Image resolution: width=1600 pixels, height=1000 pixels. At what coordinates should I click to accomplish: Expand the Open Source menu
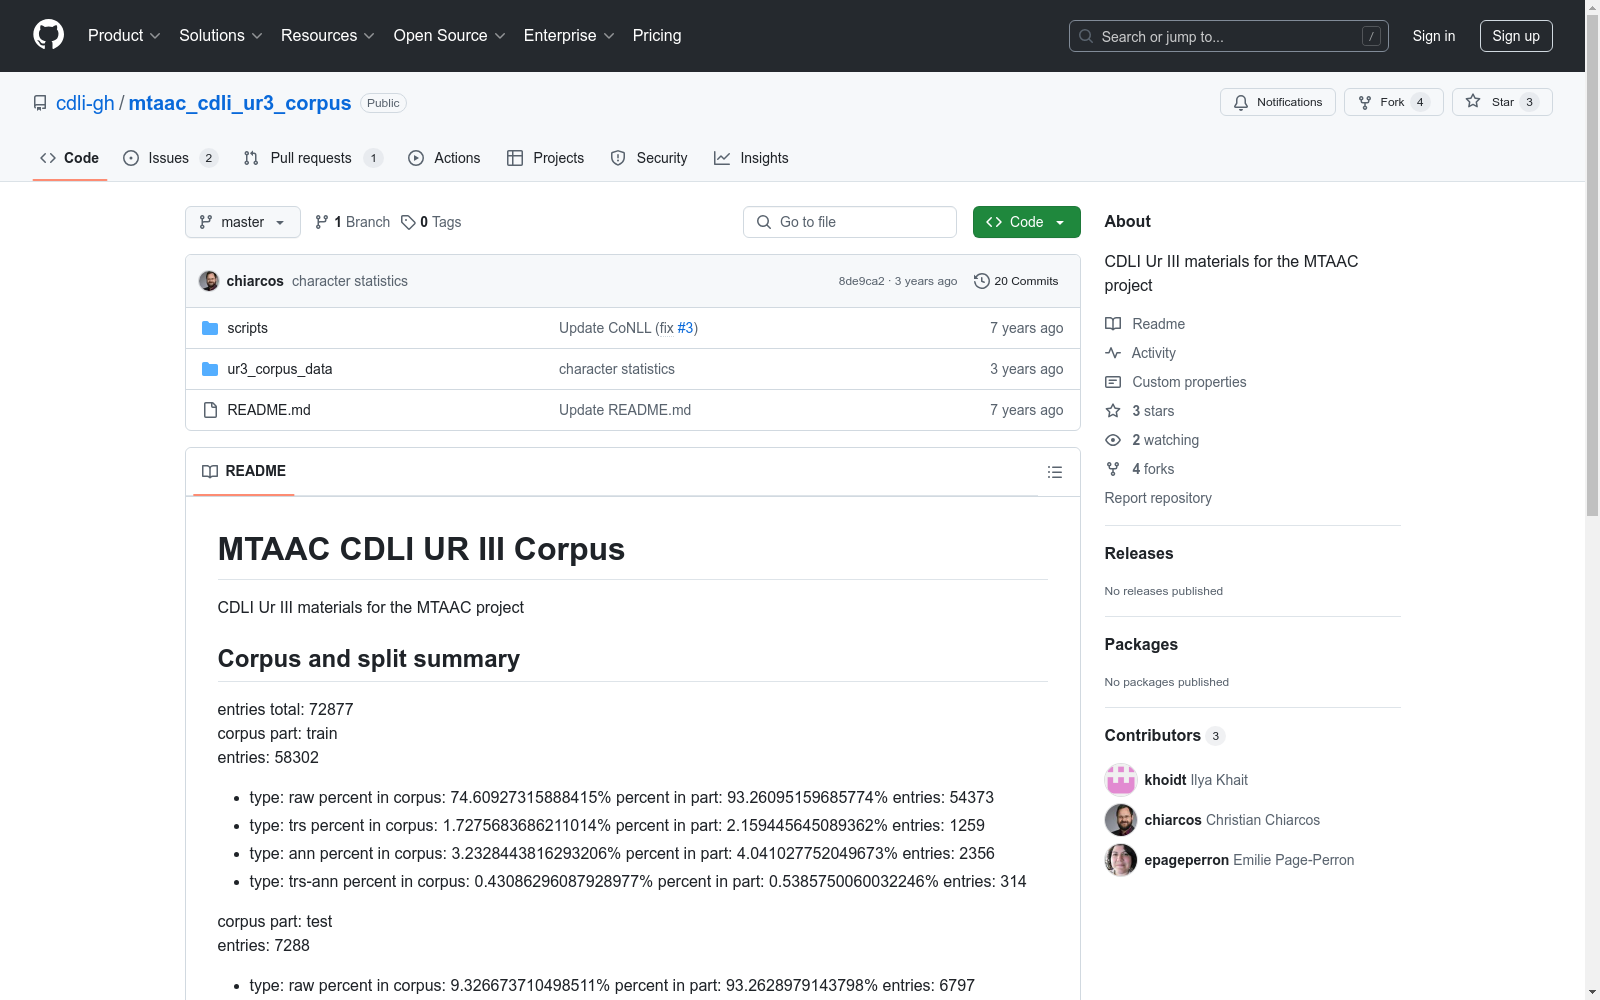tap(450, 35)
